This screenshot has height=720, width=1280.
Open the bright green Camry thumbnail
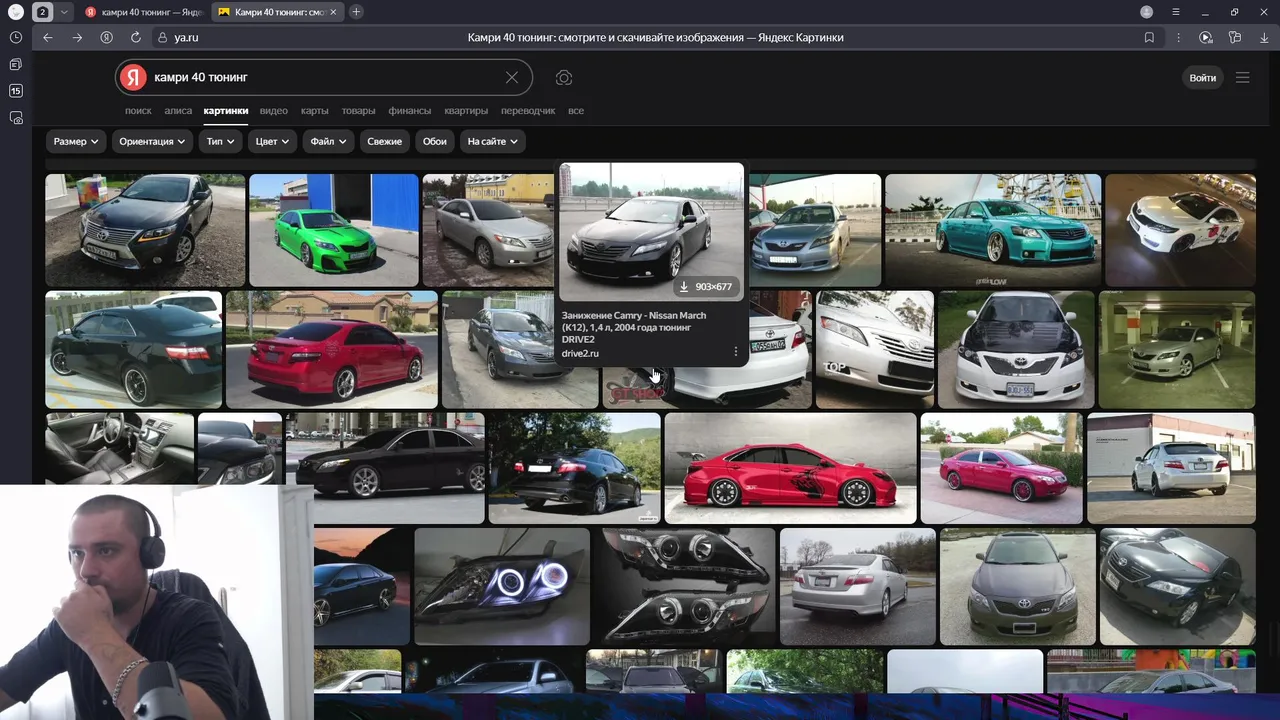pos(334,230)
